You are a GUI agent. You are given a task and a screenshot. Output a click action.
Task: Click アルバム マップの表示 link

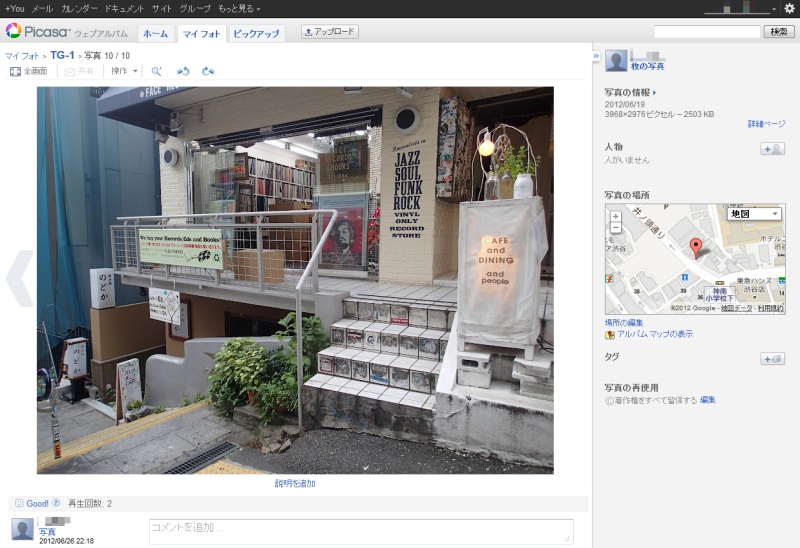pyautogui.click(x=655, y=334)
